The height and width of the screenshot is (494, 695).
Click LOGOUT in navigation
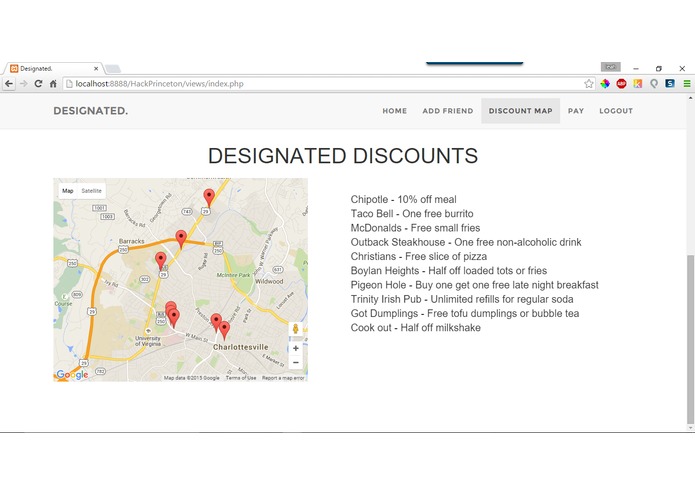[x=616, y=111]
